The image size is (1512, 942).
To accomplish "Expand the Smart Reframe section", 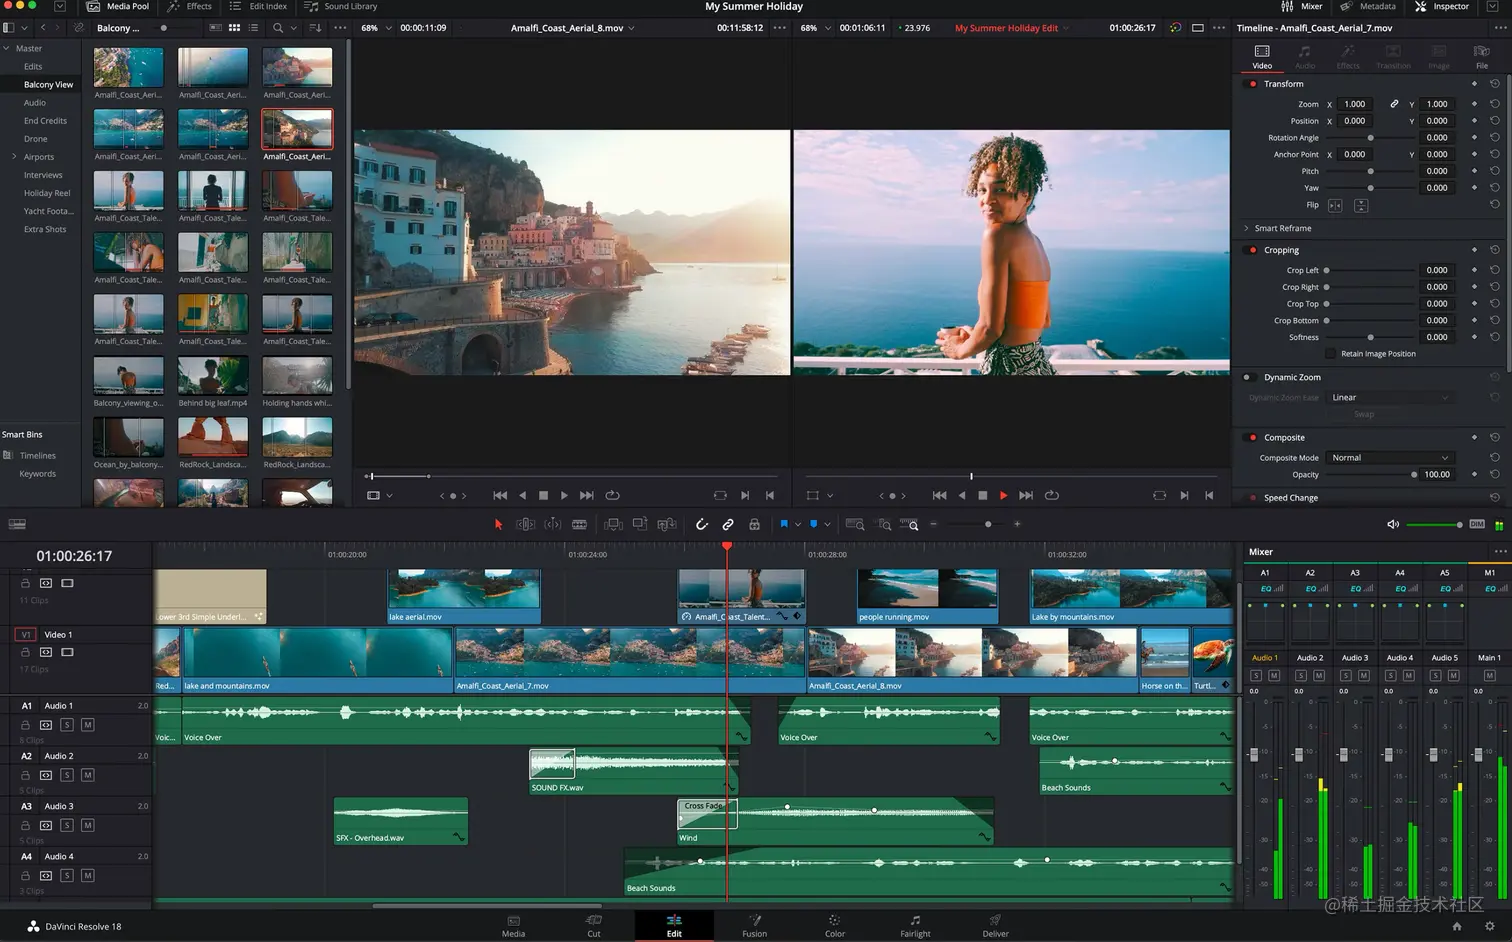I will click(x=1246, y=228).
